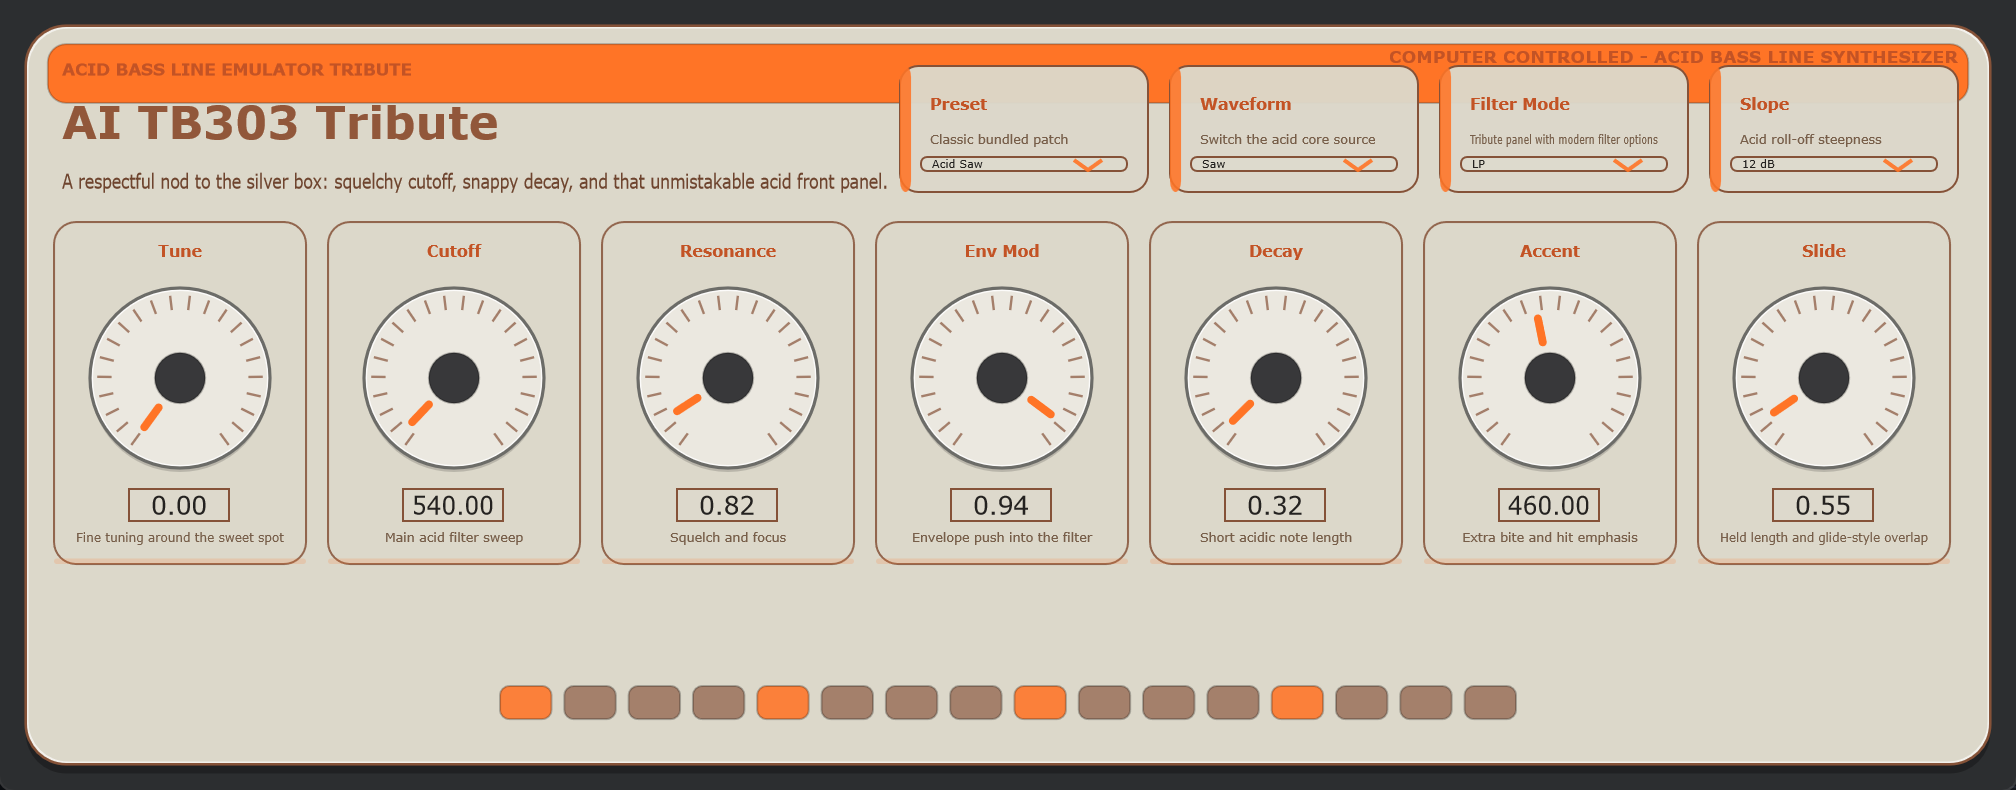This screenshot has height=790, width=2016.
Task: Toggle sequencer step 4
Action: [719, 702]
